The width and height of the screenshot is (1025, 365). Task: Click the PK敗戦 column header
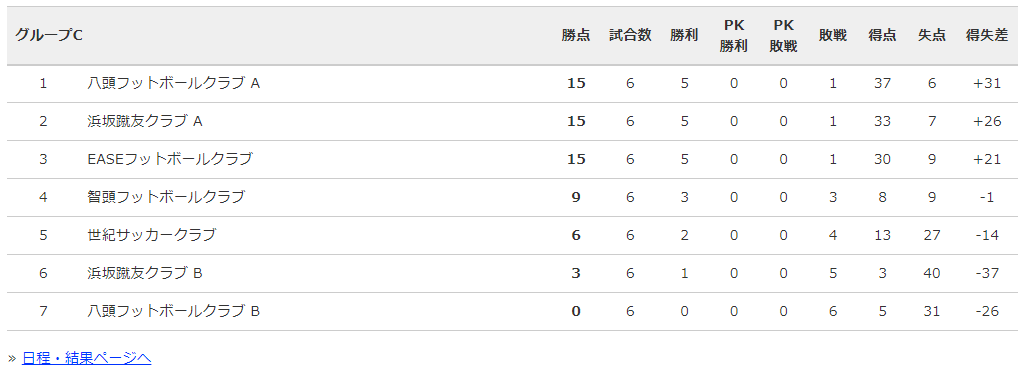783,35
